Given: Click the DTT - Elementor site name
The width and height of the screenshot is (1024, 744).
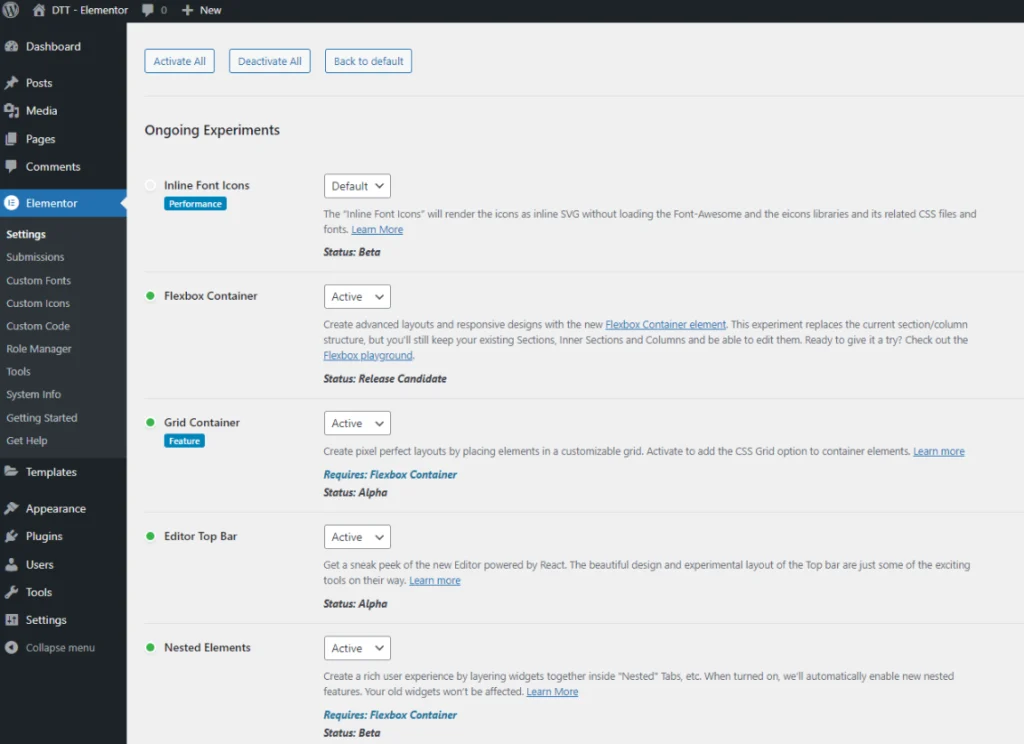Looking at the screenshot, I should [90, 10].
